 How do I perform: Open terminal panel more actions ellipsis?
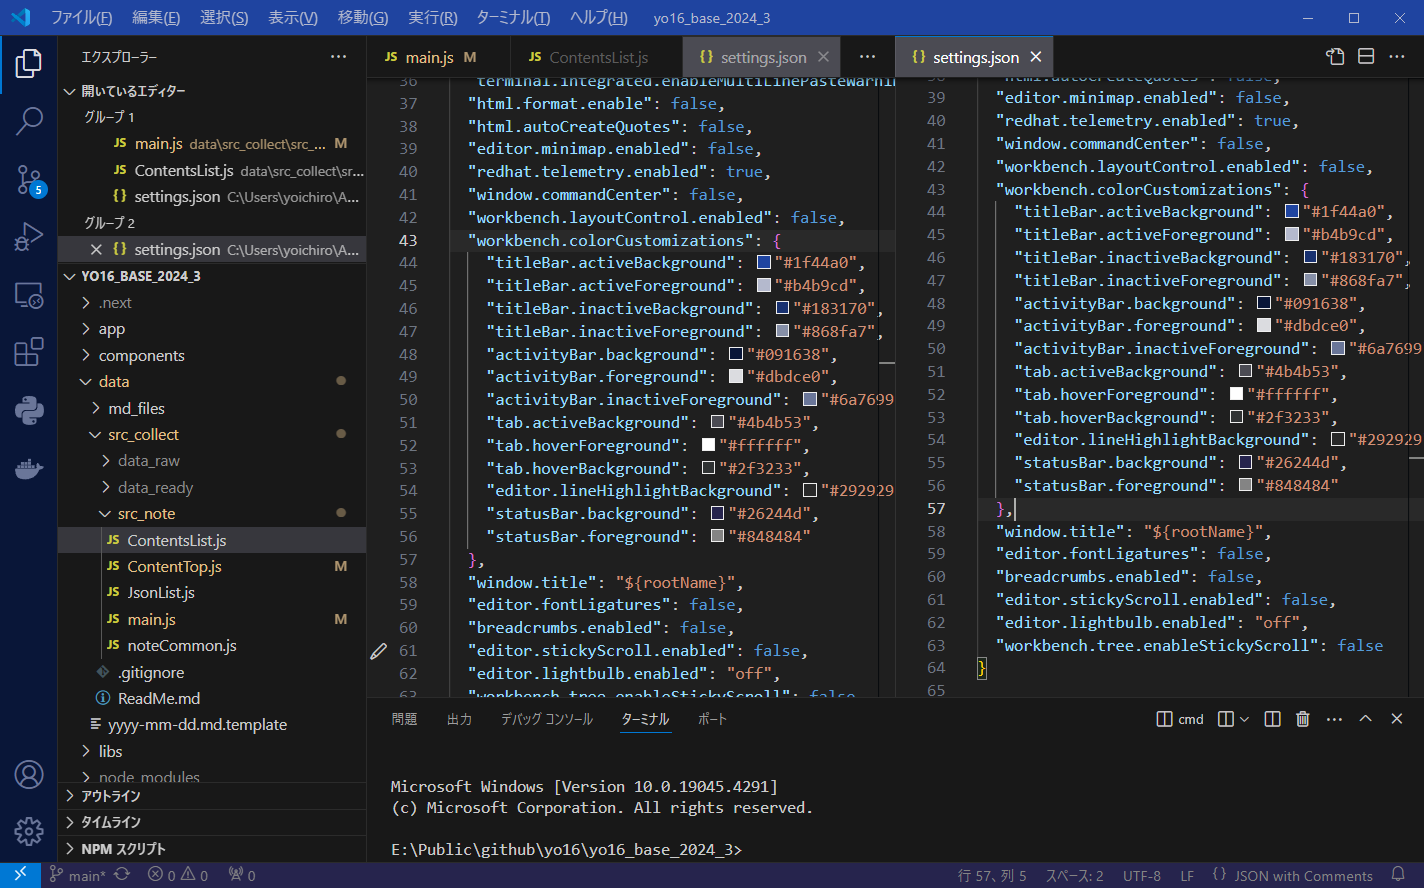1334,719
